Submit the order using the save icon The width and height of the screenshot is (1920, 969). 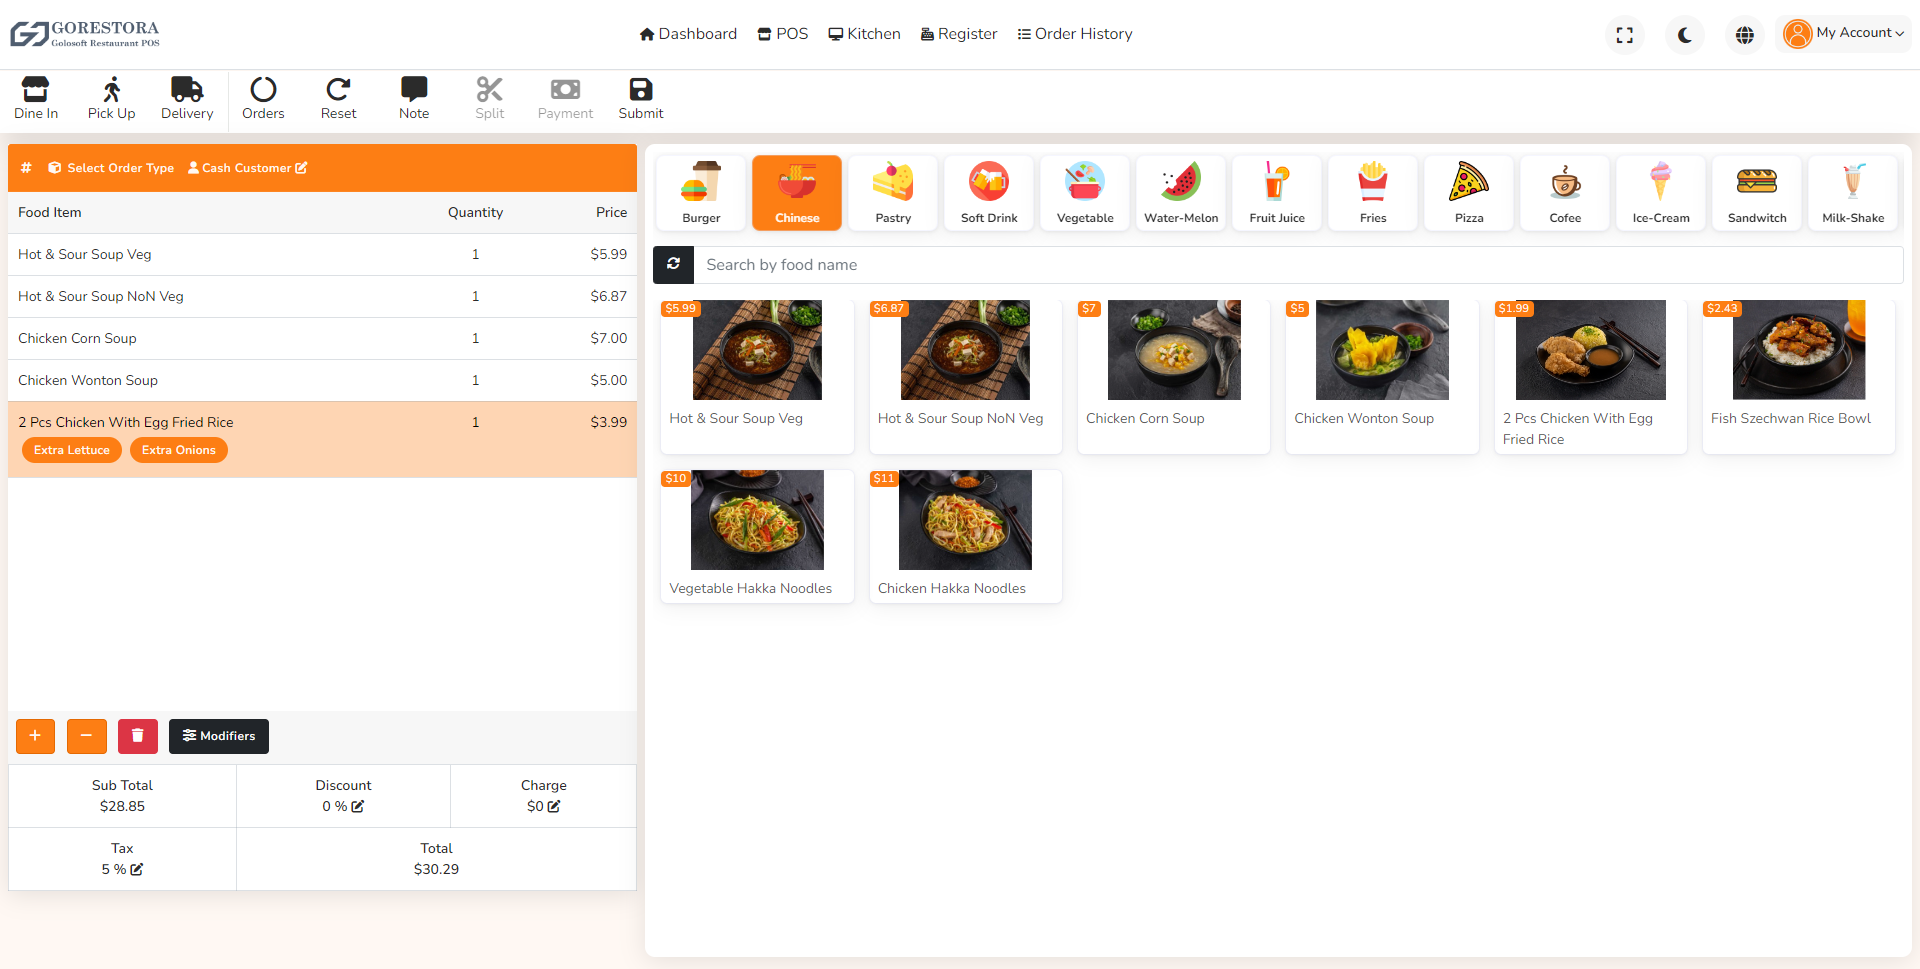coord(640,88)
